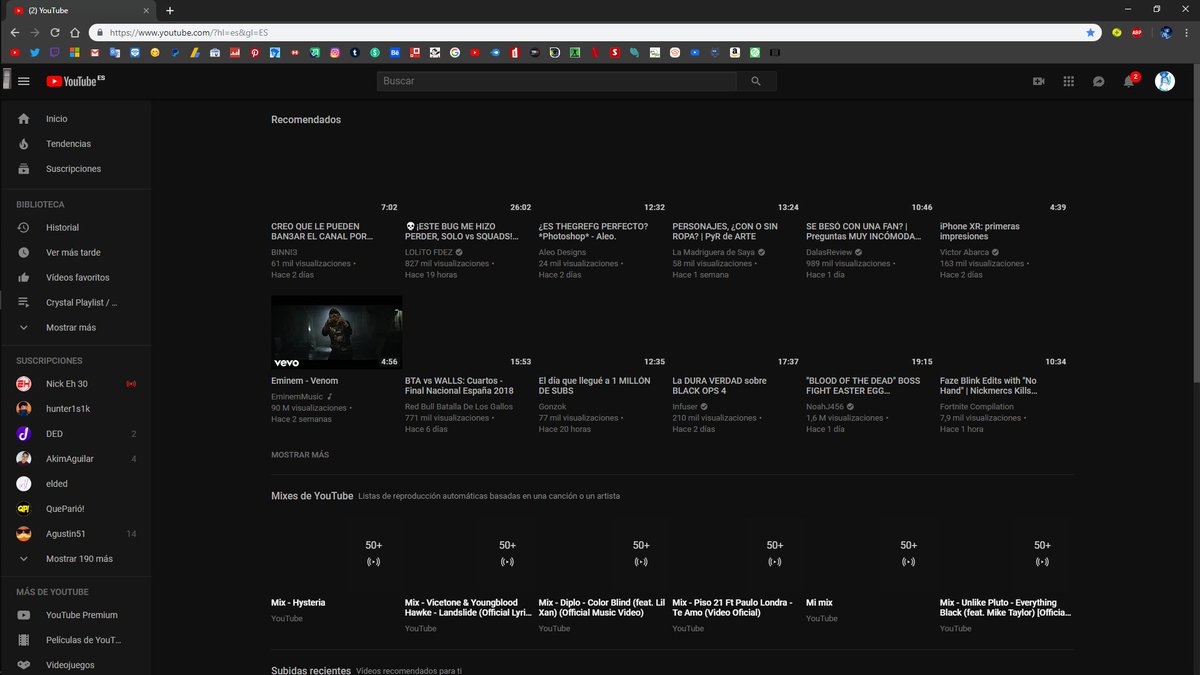Click the Crystal Playlist list icon
Viewport: 1200px width, 675px height.
pyautogui.click(x=24, y=302)
